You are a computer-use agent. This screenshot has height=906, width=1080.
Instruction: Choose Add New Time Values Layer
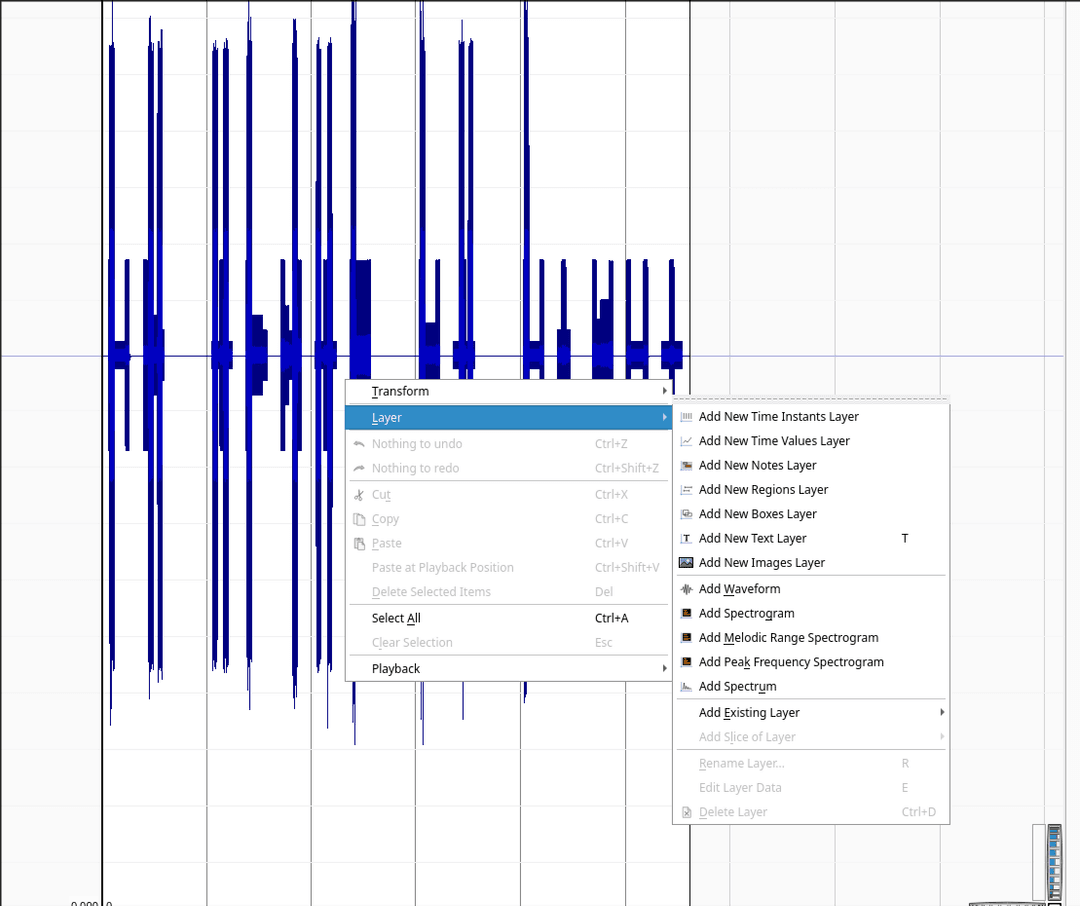pos(811,441)
